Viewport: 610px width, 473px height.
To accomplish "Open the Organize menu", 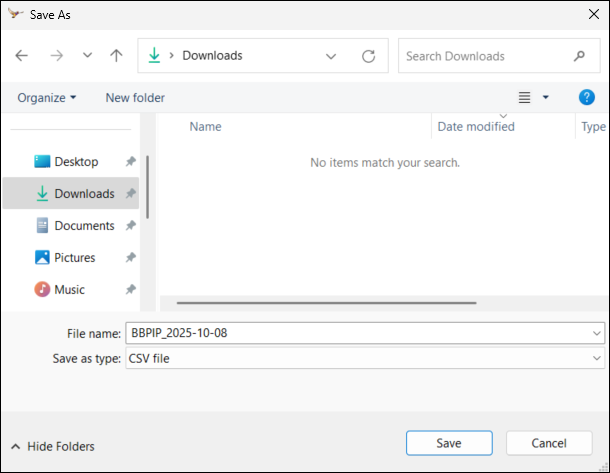I will coord(47,97).
